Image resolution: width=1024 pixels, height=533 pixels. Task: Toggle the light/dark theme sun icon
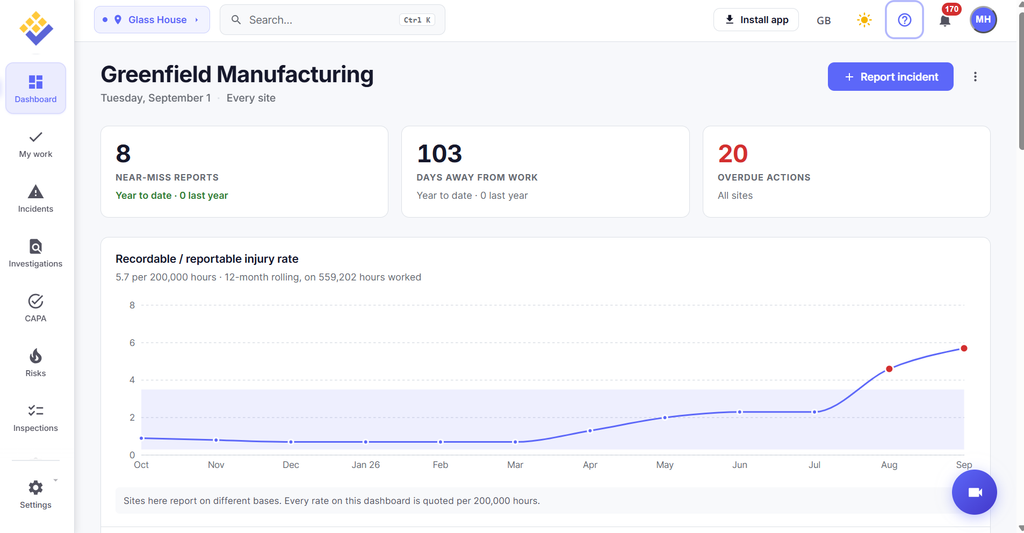[864, 20]
